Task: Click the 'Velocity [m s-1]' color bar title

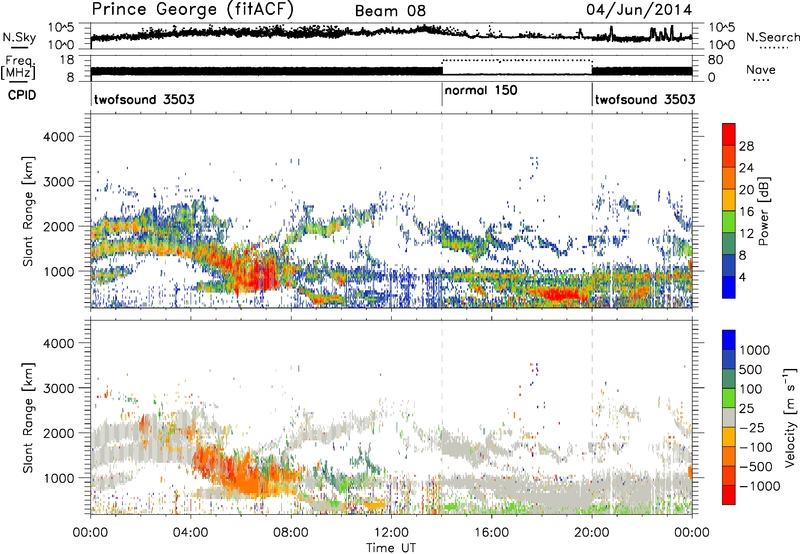Action: coord(790,416)
